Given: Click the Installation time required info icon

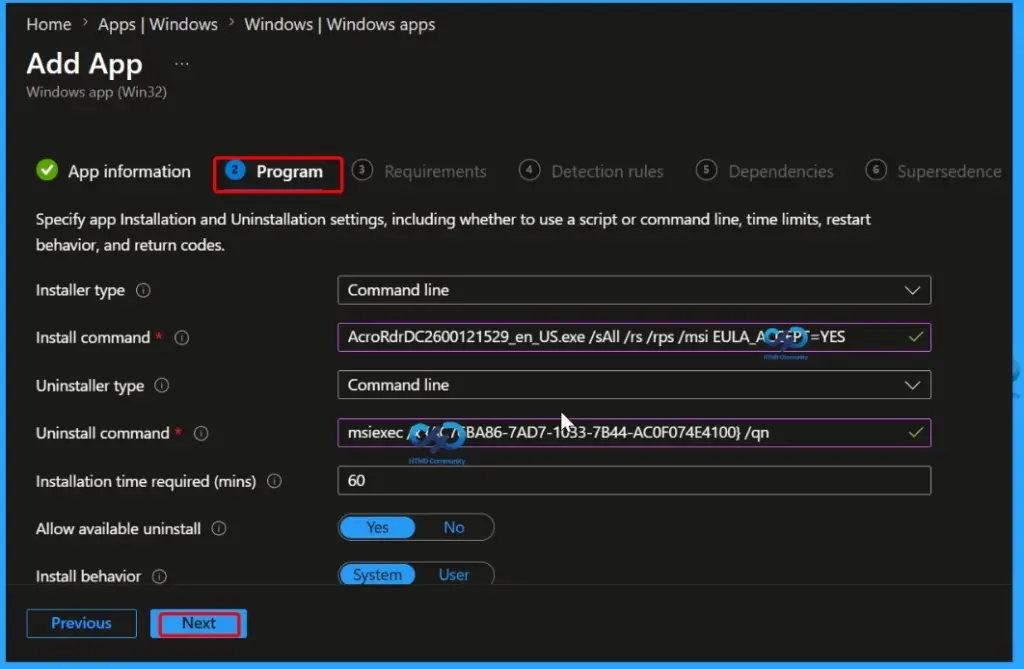Looking at the screenshot, I should click(x=274, y=481).
